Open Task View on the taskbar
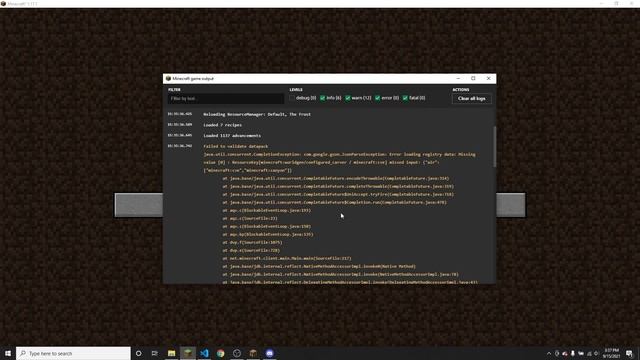 (155, 353)
